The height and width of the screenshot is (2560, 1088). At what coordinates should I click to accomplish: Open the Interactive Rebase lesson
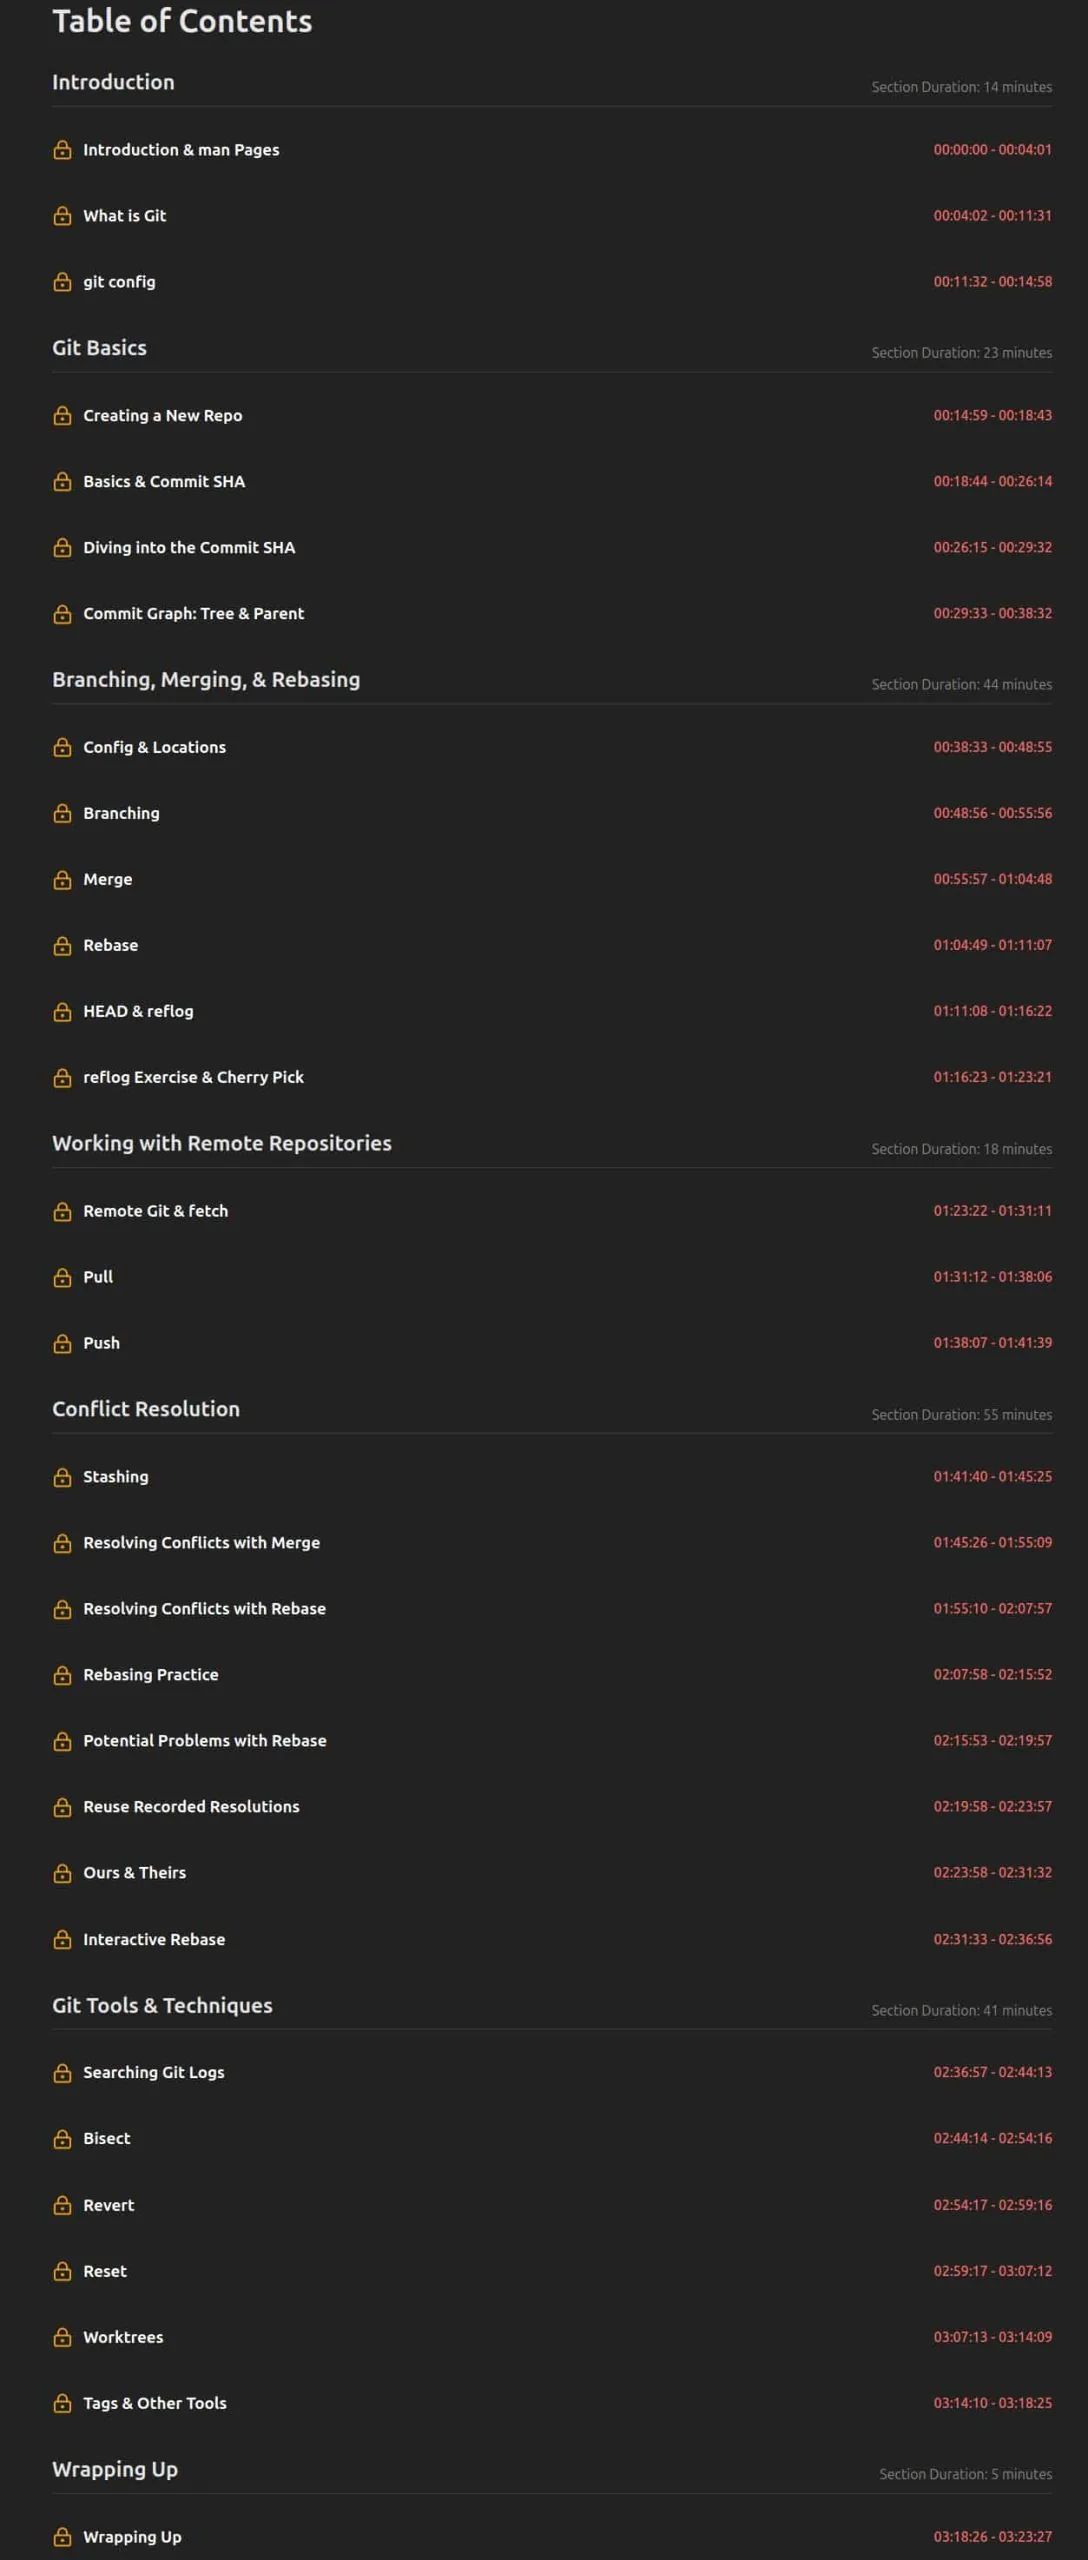(x=154, y=1939)
